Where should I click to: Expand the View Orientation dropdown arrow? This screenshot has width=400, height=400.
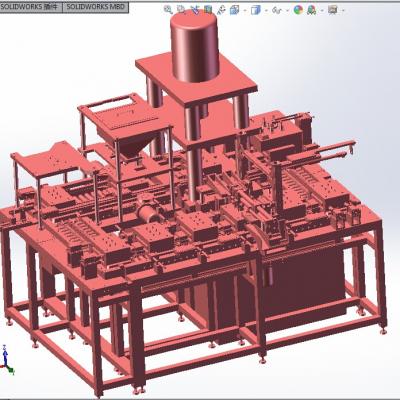tap(245, 11)
